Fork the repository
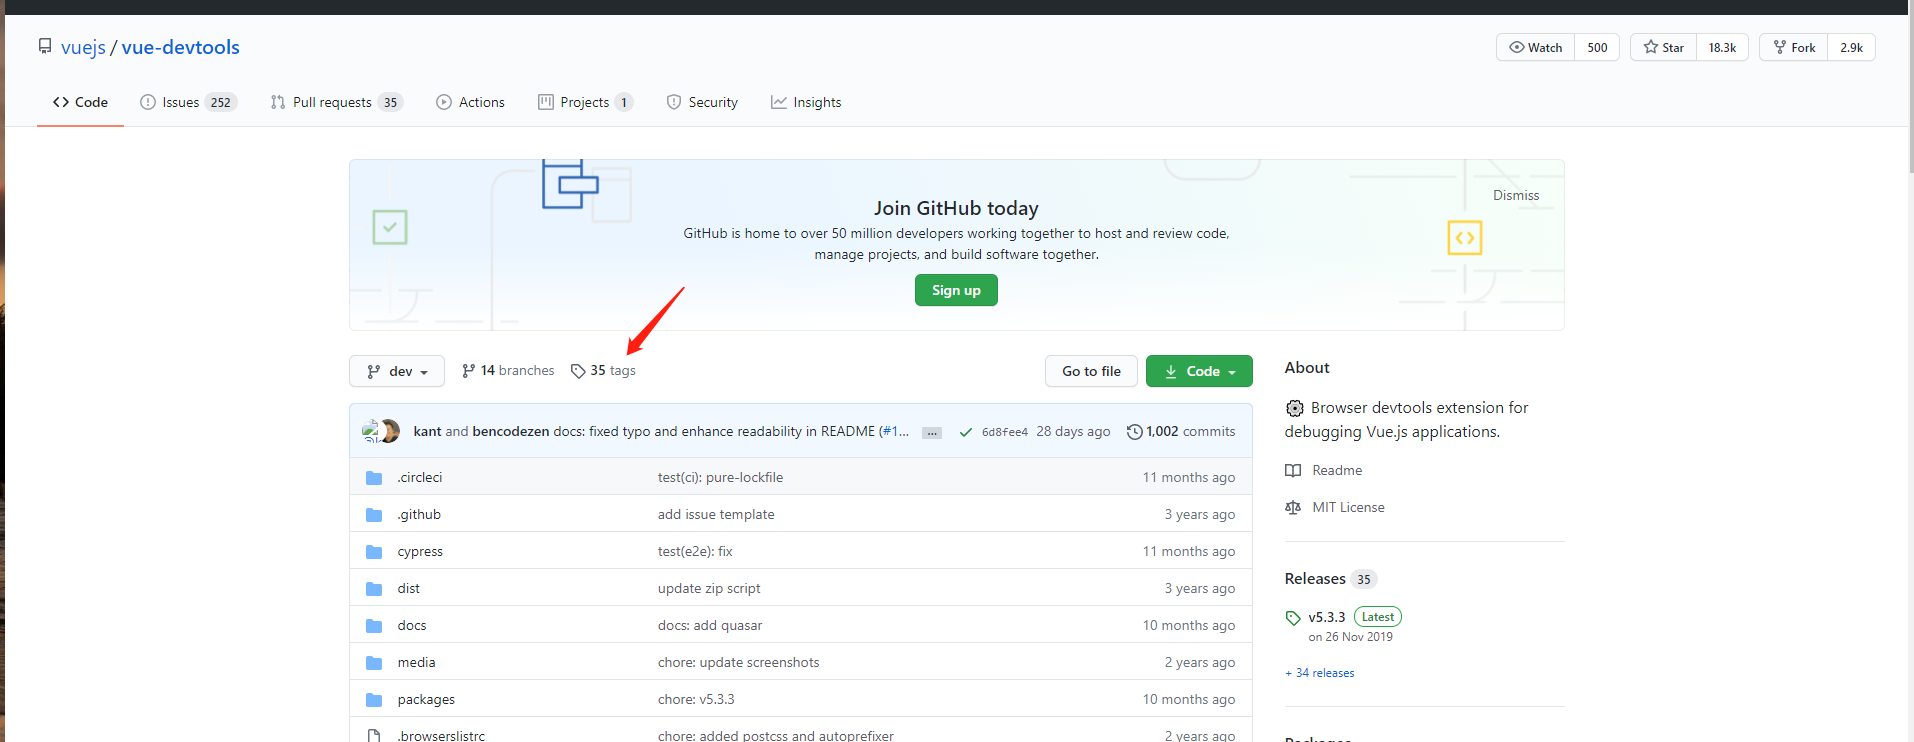The width and height of the screenshot is (1914, 742). tap(1794, 47)
